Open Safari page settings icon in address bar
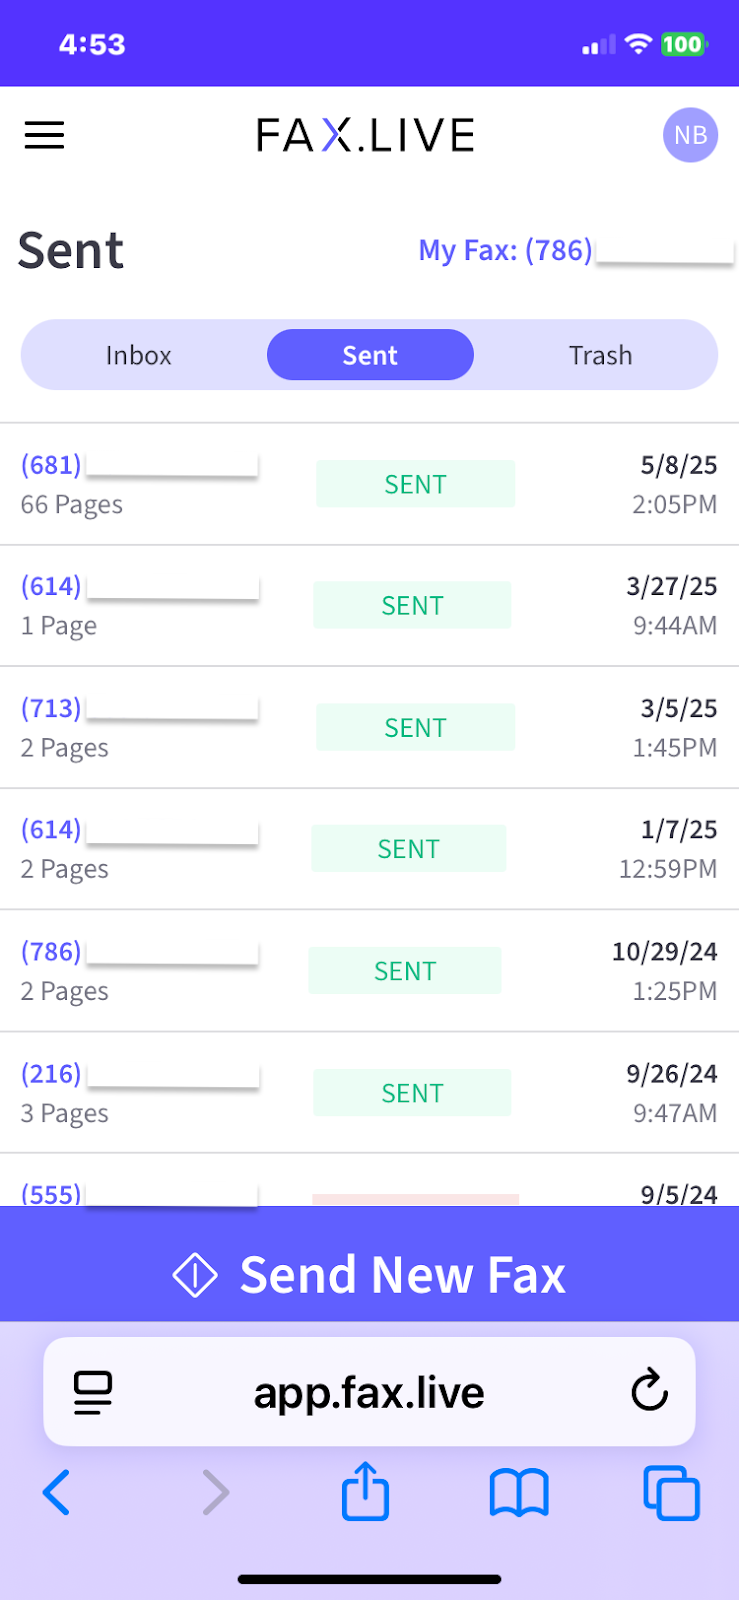This screenshot has width=739, height=1600. [x=93, y=1392]
